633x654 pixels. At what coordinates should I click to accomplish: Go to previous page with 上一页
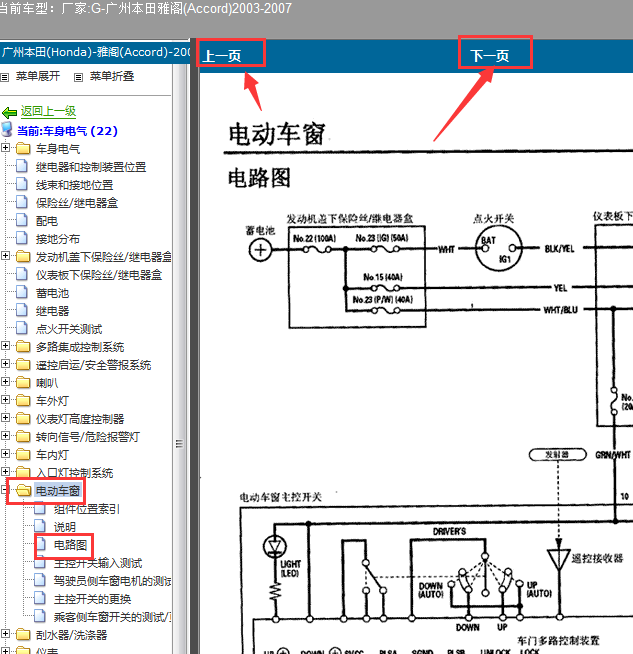[x=222, y=55]
